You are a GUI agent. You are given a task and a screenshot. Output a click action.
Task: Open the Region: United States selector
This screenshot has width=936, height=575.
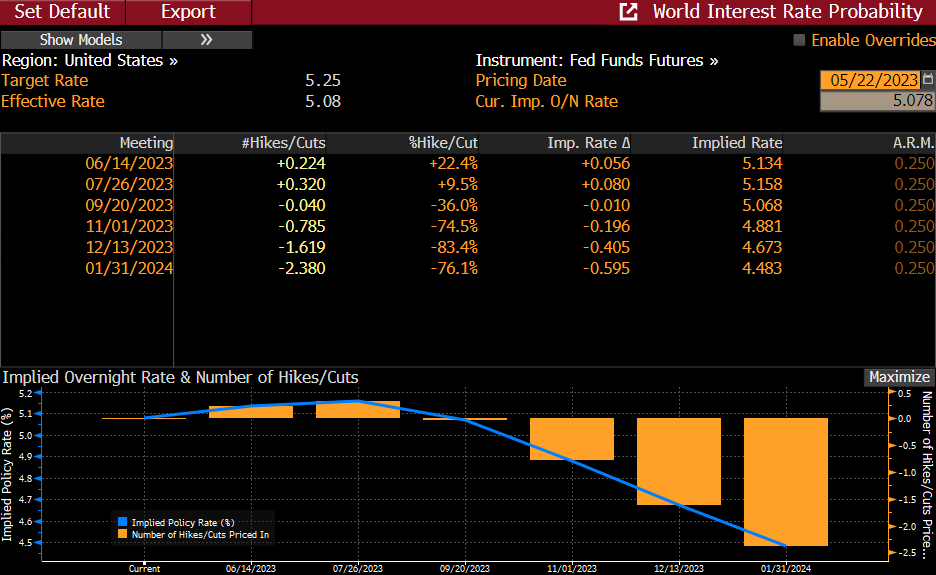(90, 60)
